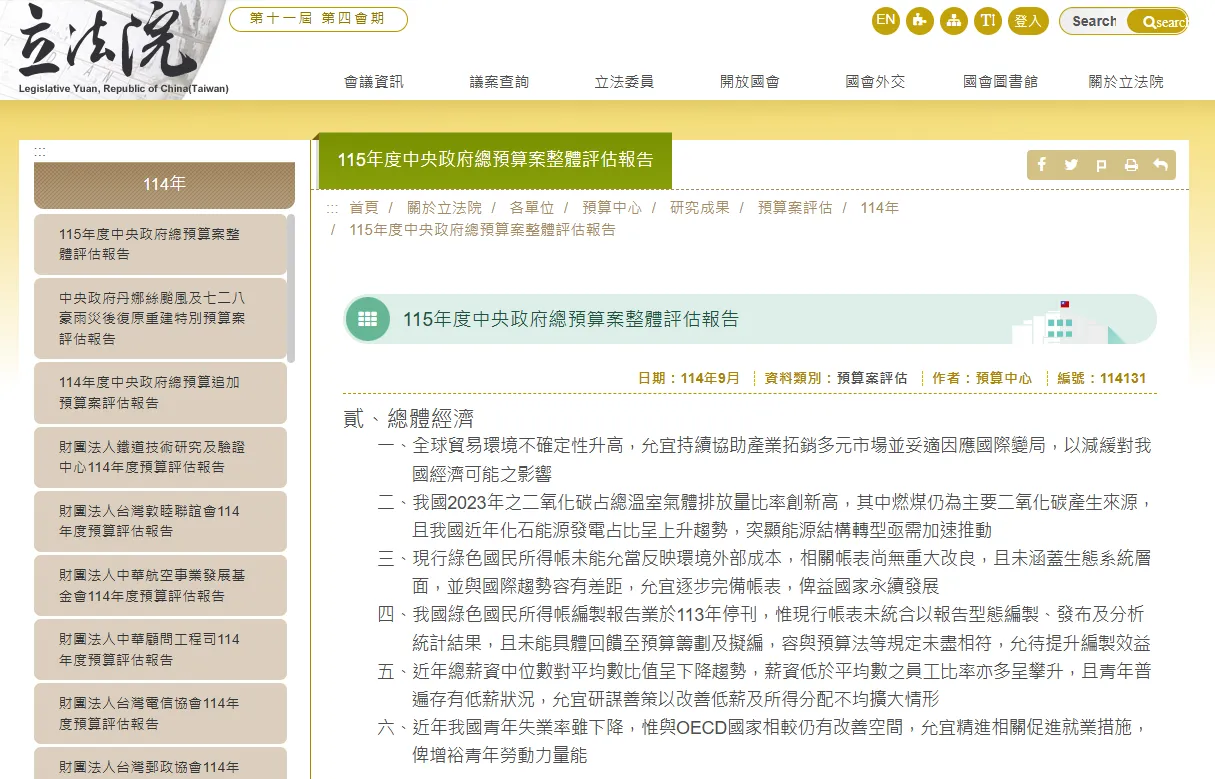Click the 114年 sidebar header

click(x=164, y=185)
